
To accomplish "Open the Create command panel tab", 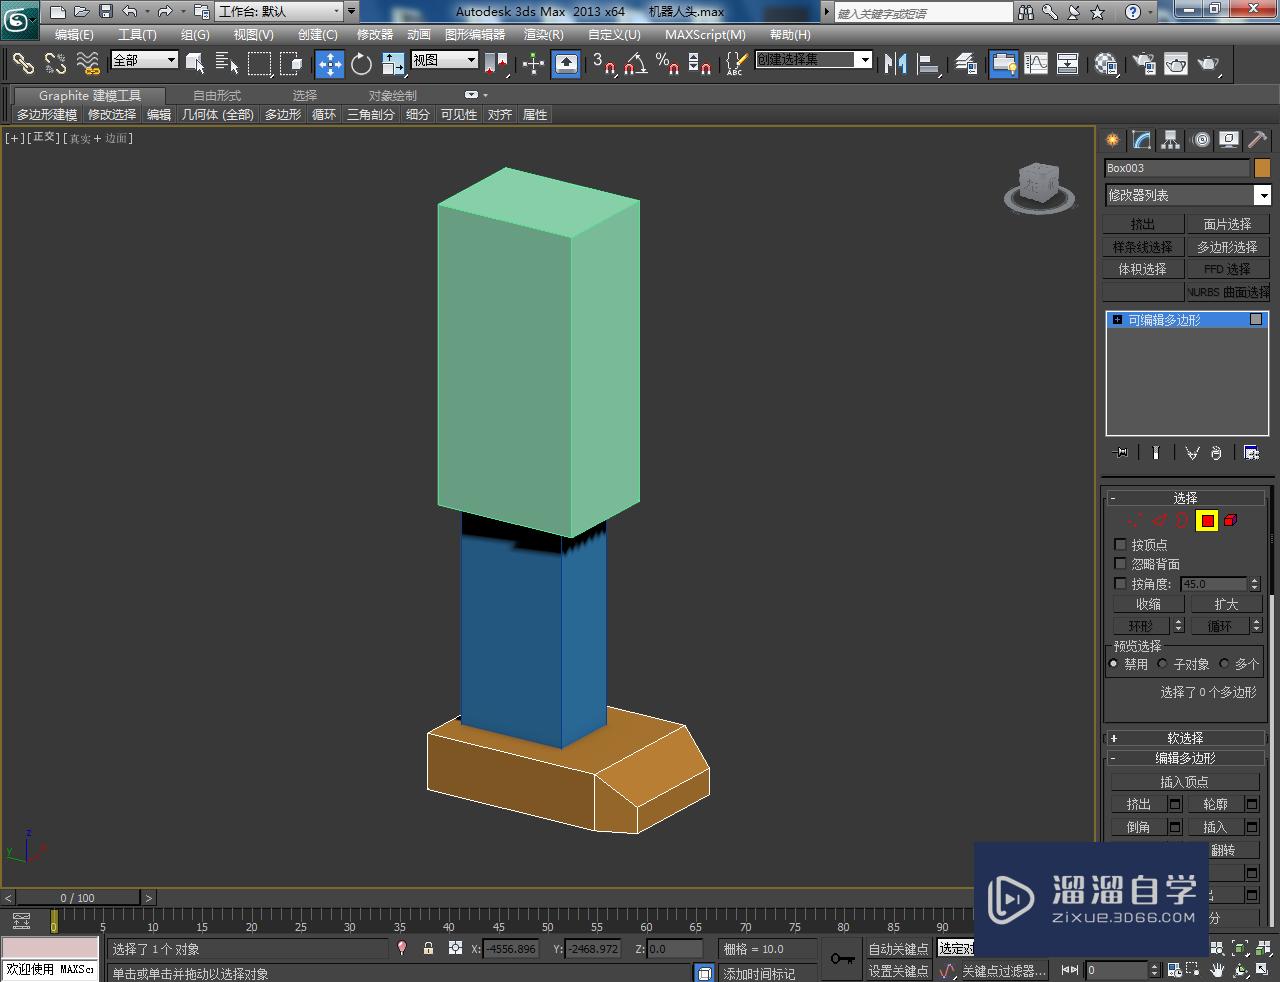I will (1112, 140).
